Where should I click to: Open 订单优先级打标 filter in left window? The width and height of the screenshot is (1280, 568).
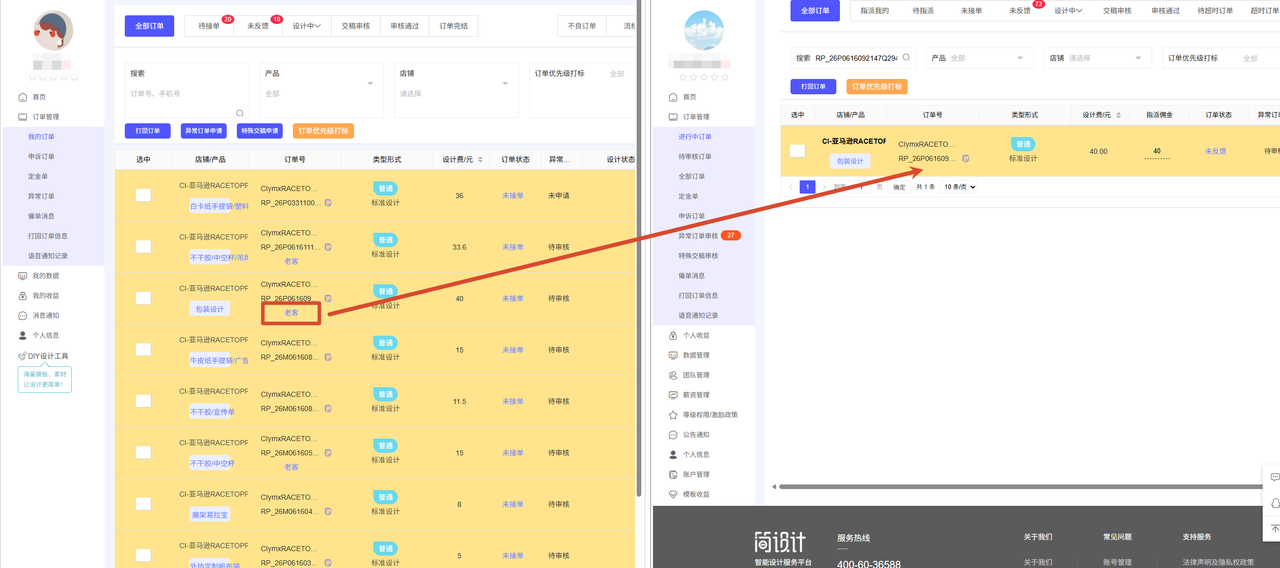click(582, 91)
